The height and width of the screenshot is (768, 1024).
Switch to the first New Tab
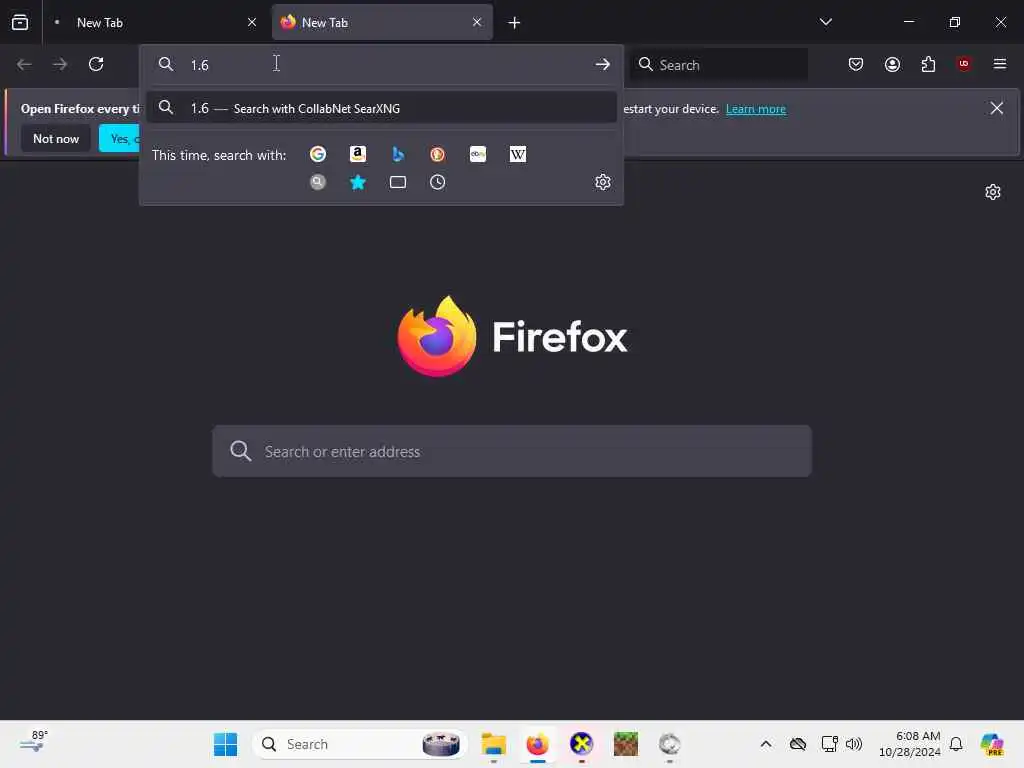155,22
